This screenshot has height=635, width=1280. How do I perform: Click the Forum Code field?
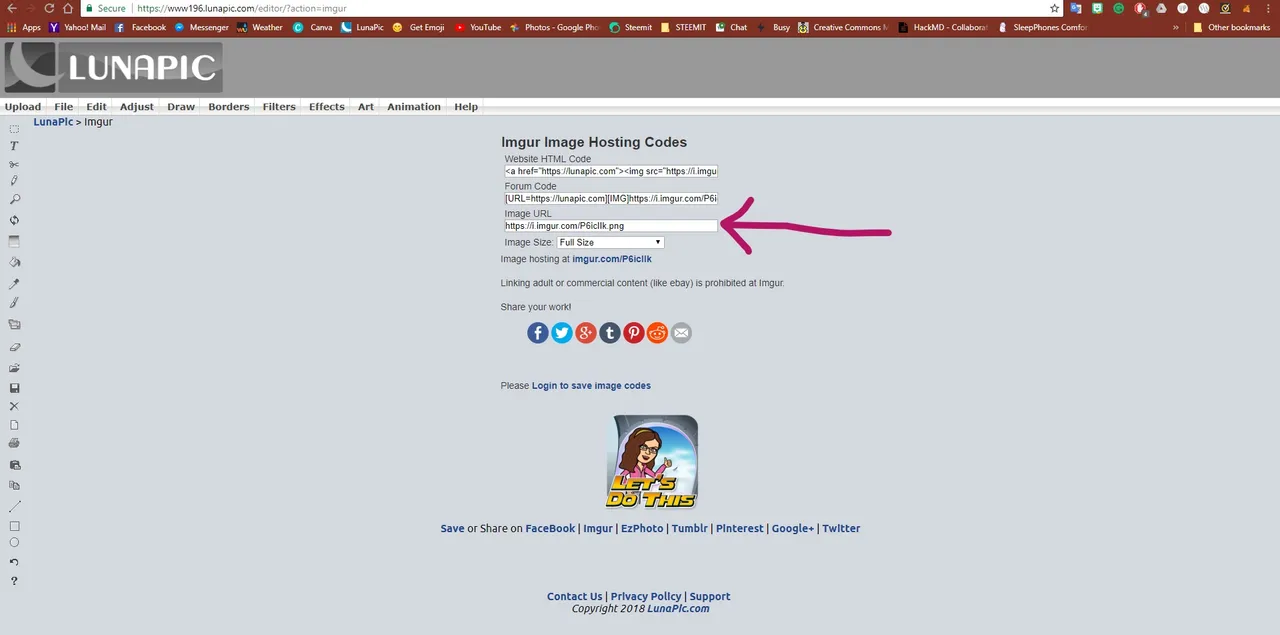tap(611, 198)
